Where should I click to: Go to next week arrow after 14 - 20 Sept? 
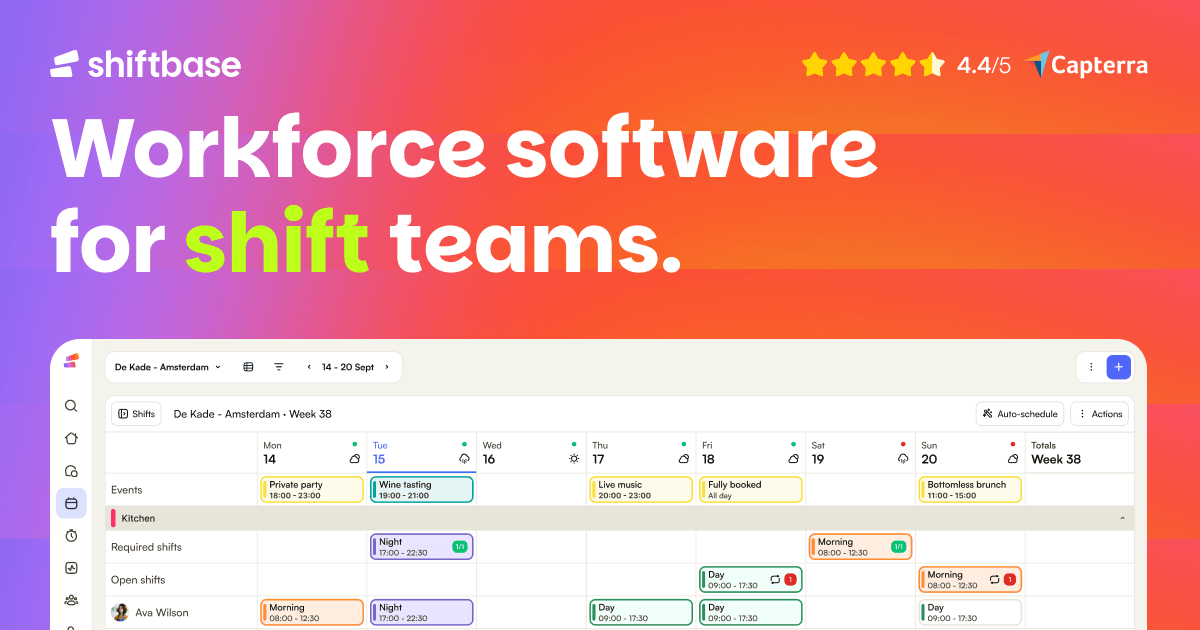[387, 367]
